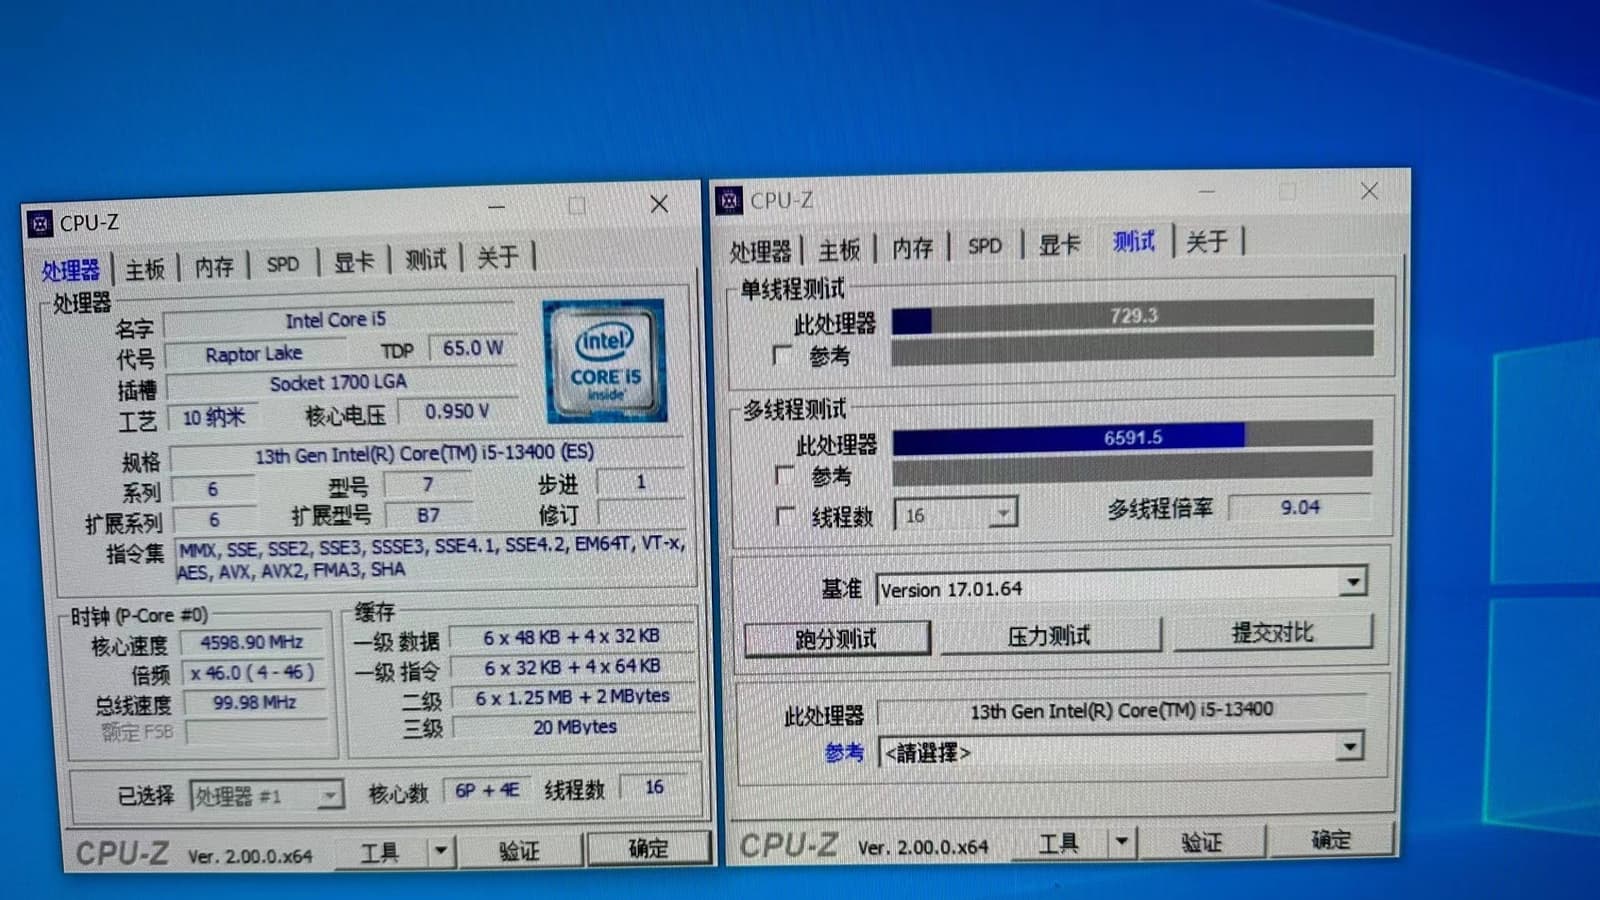Open the 显卡 tab in the processor window
This screenshot has height=900, width=1600.
[x=354, y=262]
